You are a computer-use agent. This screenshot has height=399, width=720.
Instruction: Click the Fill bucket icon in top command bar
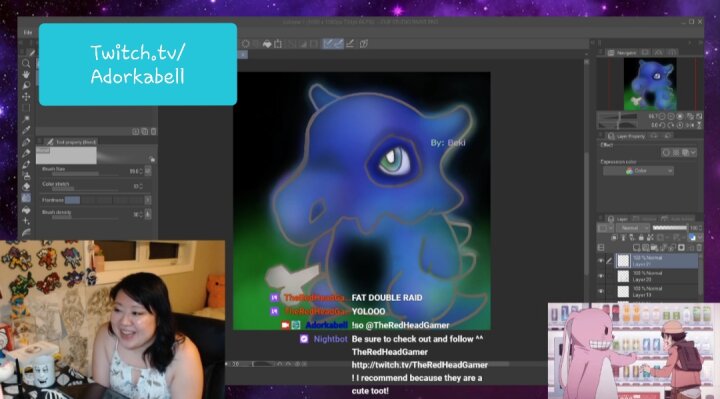click(x=267, y=44)
